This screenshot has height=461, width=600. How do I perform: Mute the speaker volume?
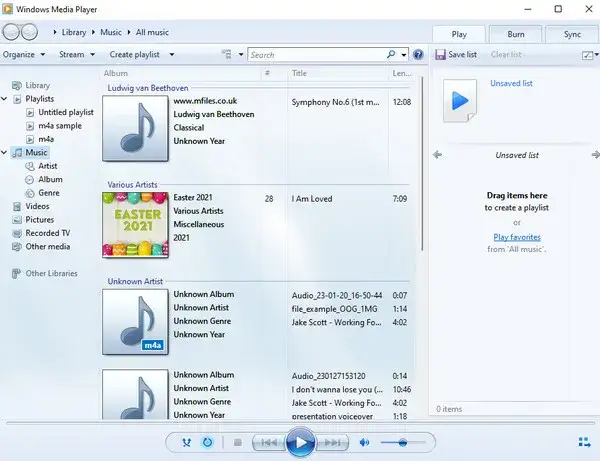[x=364, y=443]
